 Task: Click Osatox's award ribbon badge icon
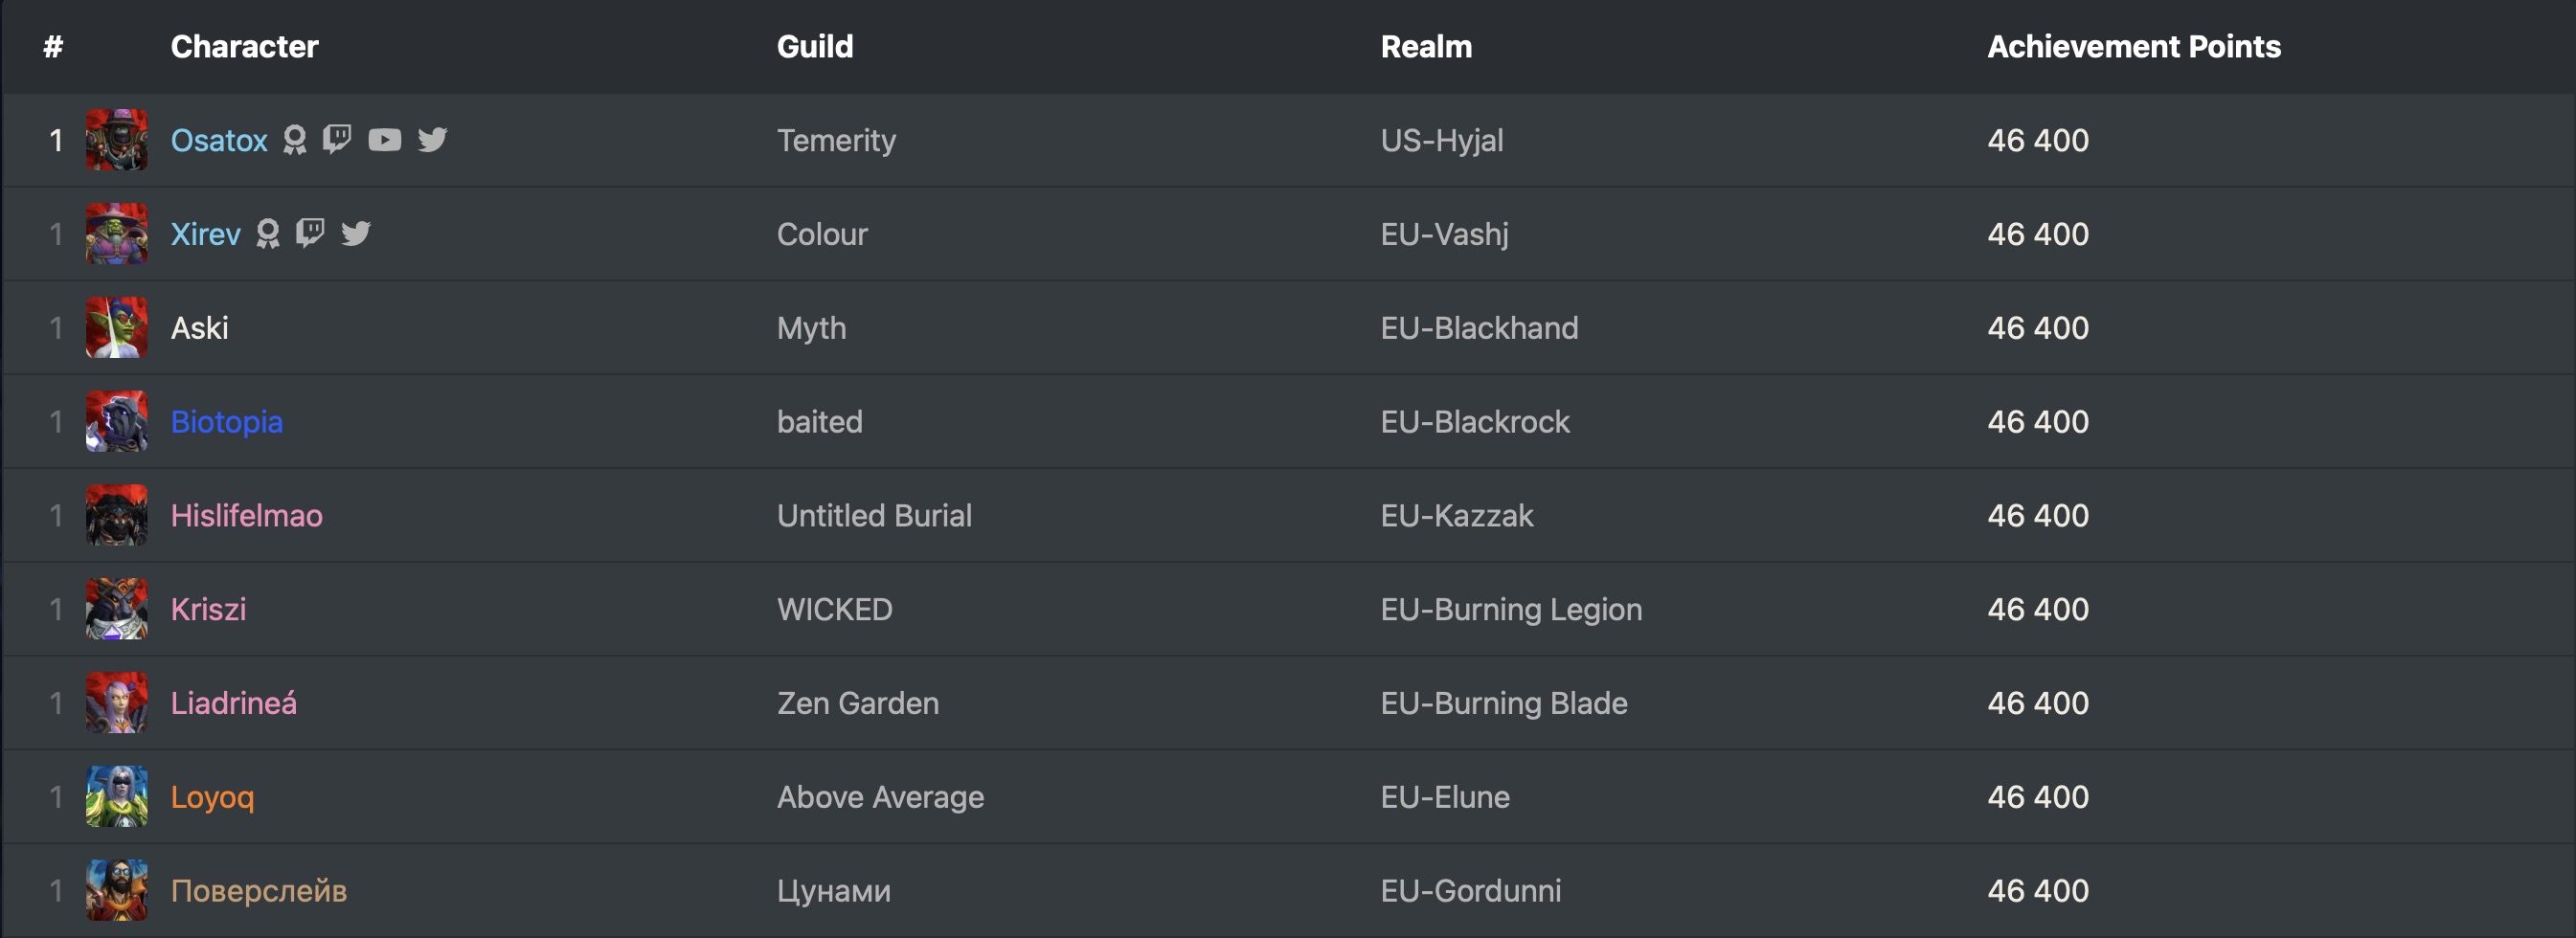pos(294,139)
